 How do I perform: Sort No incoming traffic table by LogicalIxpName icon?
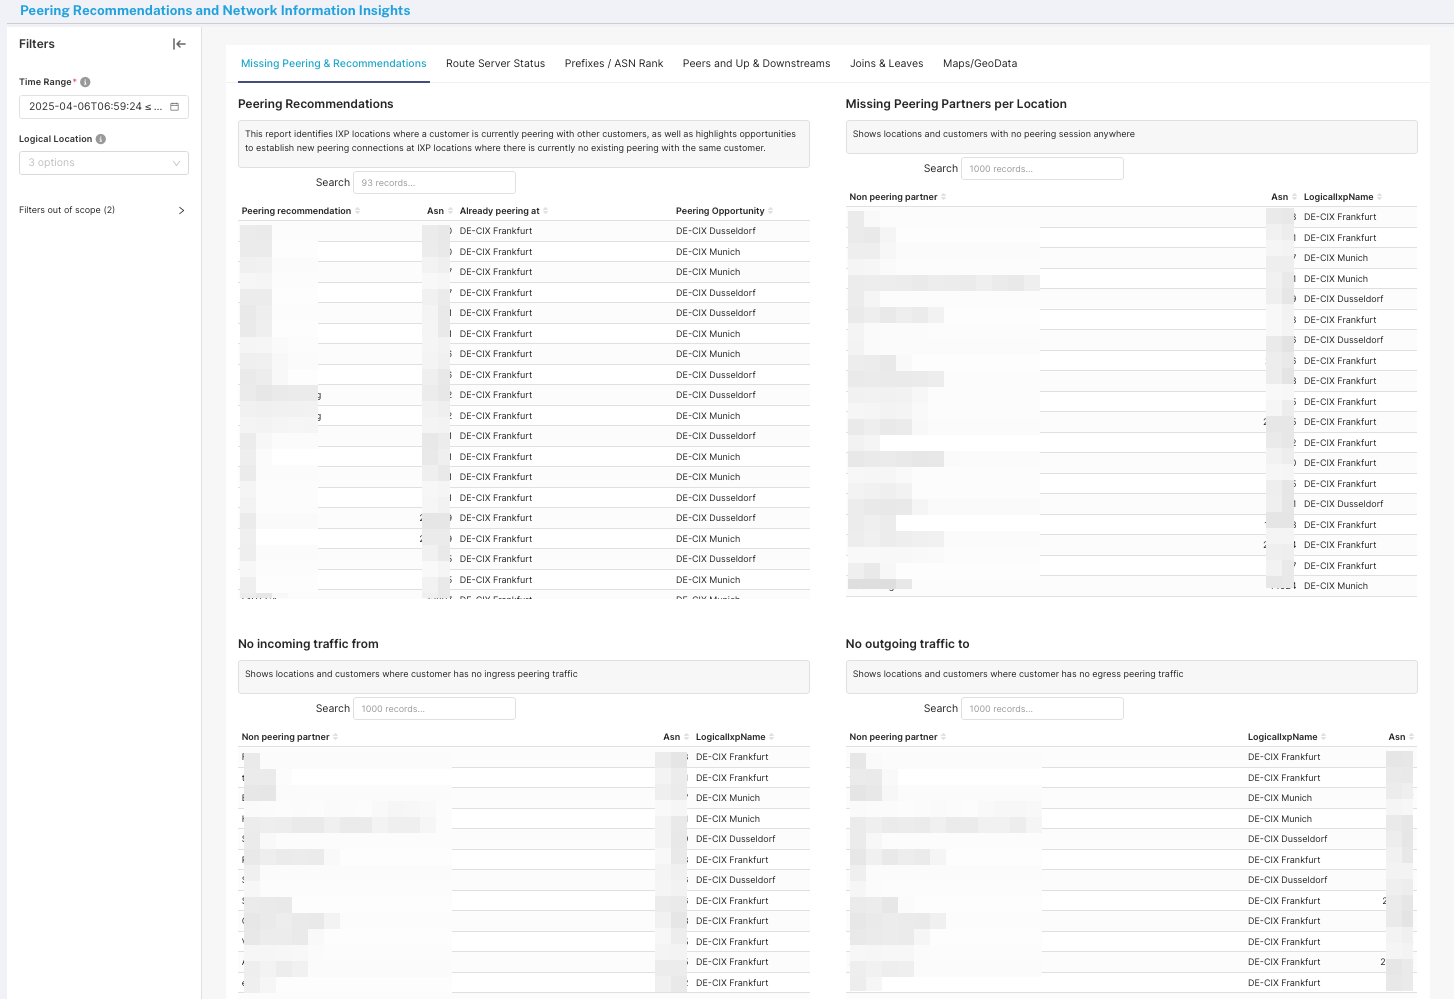click(x=772, y=737)
